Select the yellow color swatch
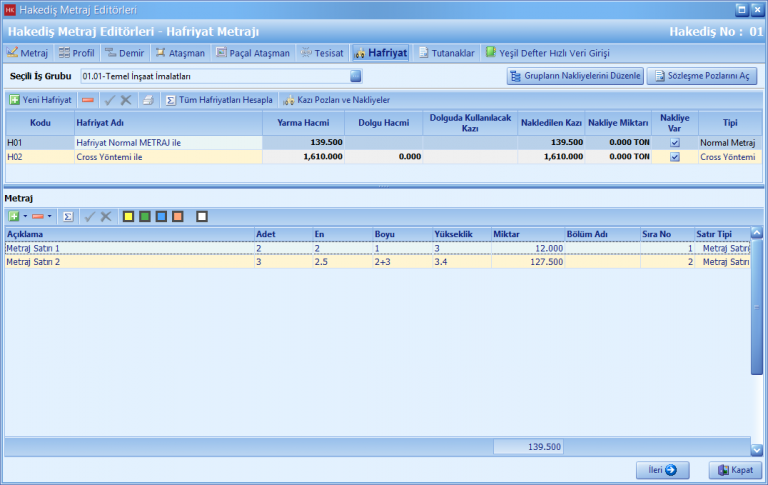 pyautogui.click(x=128, y=216)
